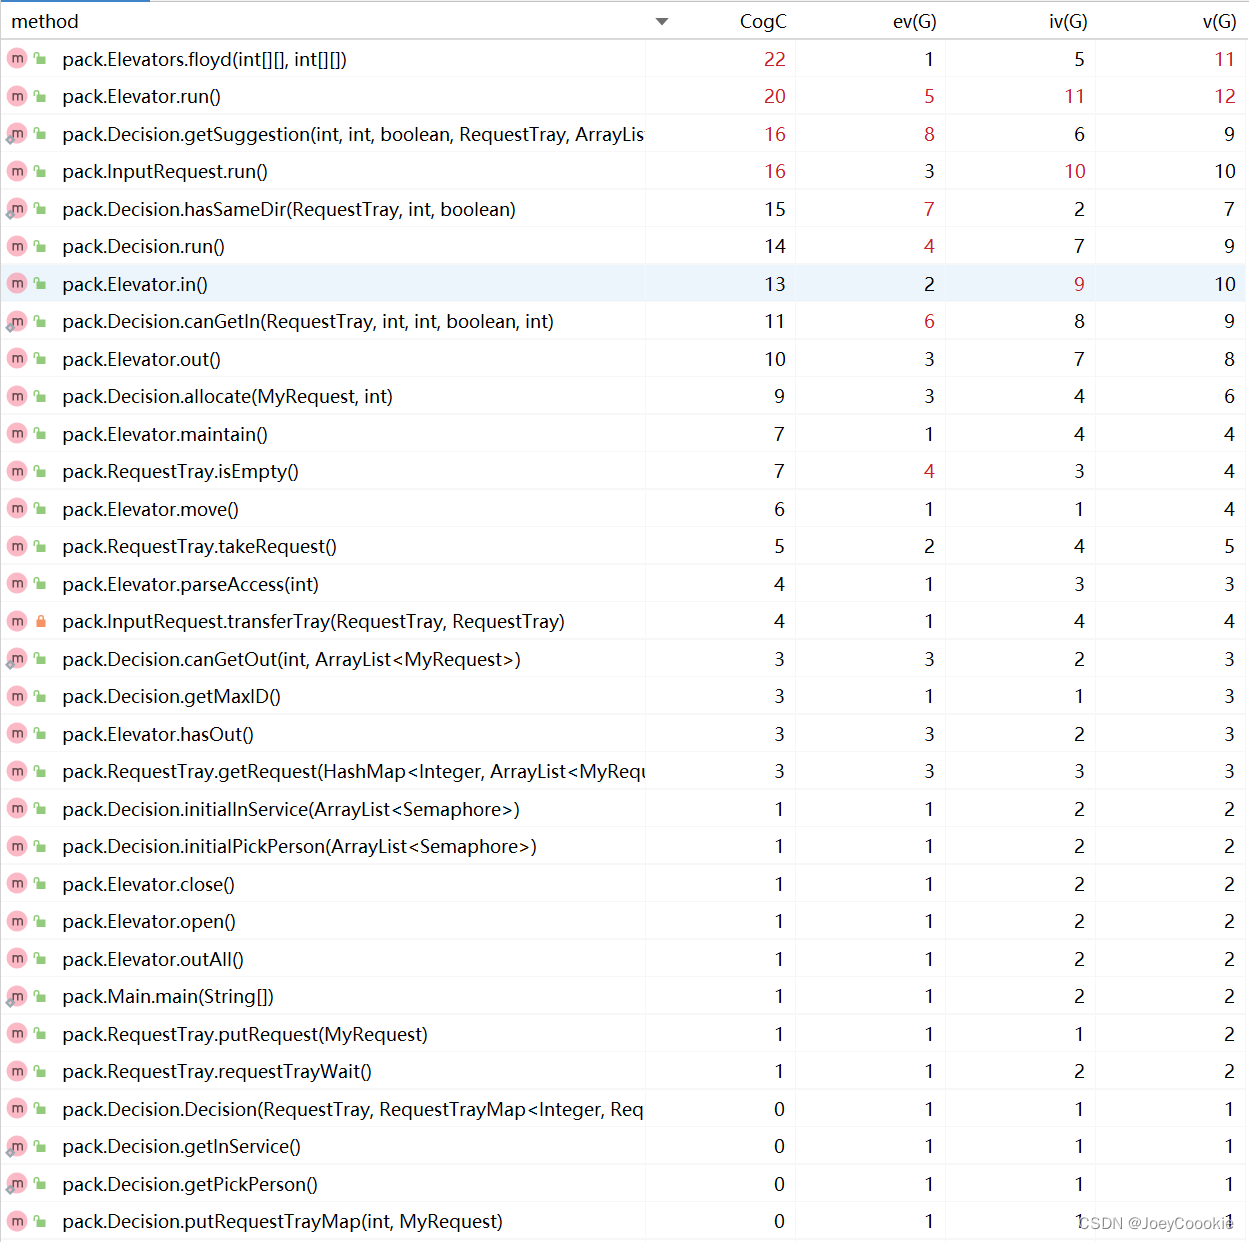Click method icon for pack.Decision.initialInService row
The image size is (1249, 1242).
17,809
